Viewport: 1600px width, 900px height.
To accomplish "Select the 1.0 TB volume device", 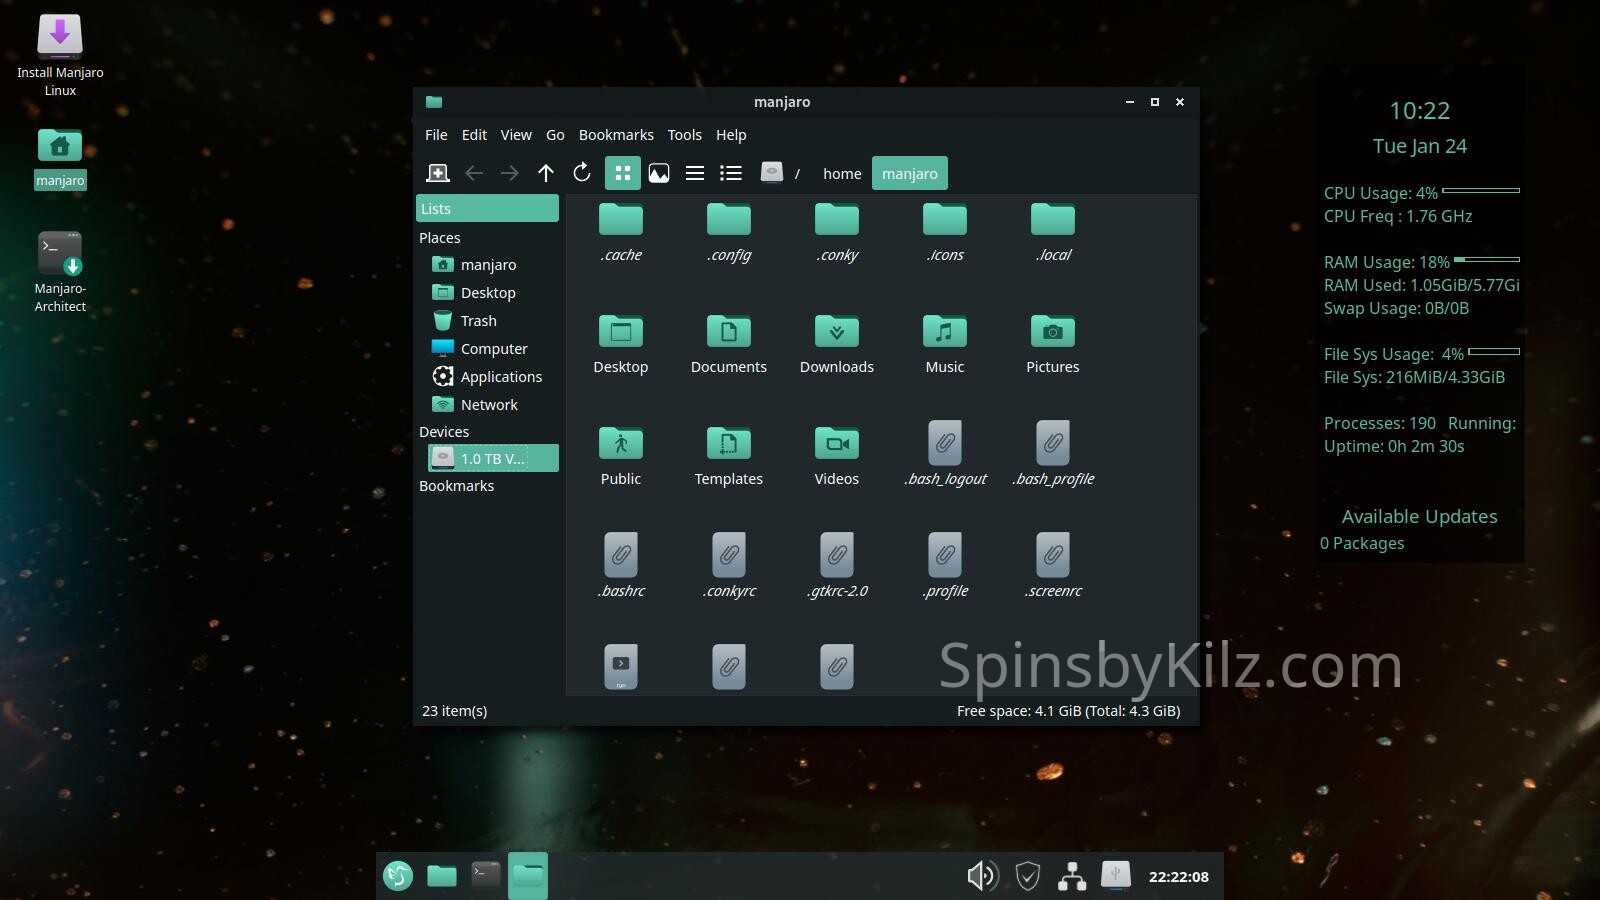I will (492, 459).
